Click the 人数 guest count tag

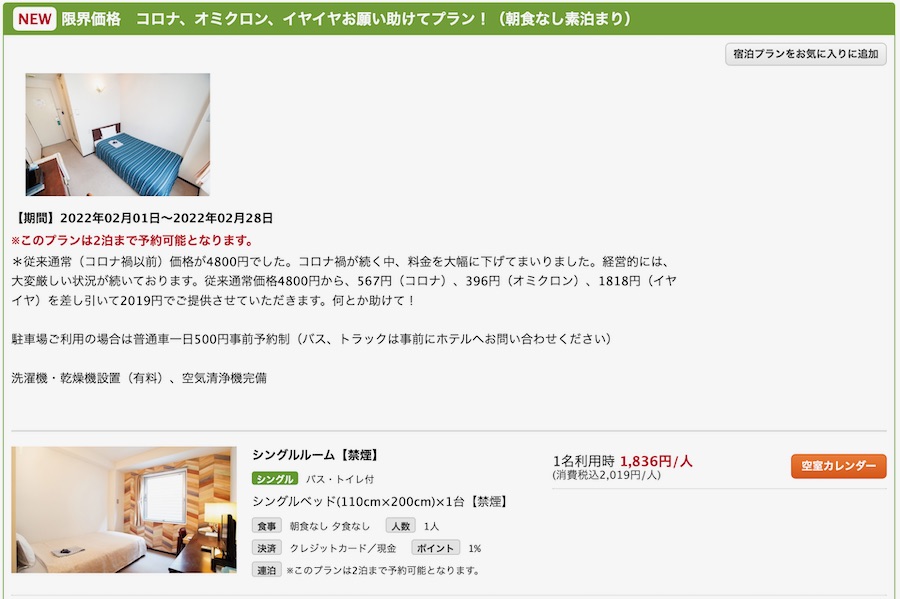click(x=401, y=526)
